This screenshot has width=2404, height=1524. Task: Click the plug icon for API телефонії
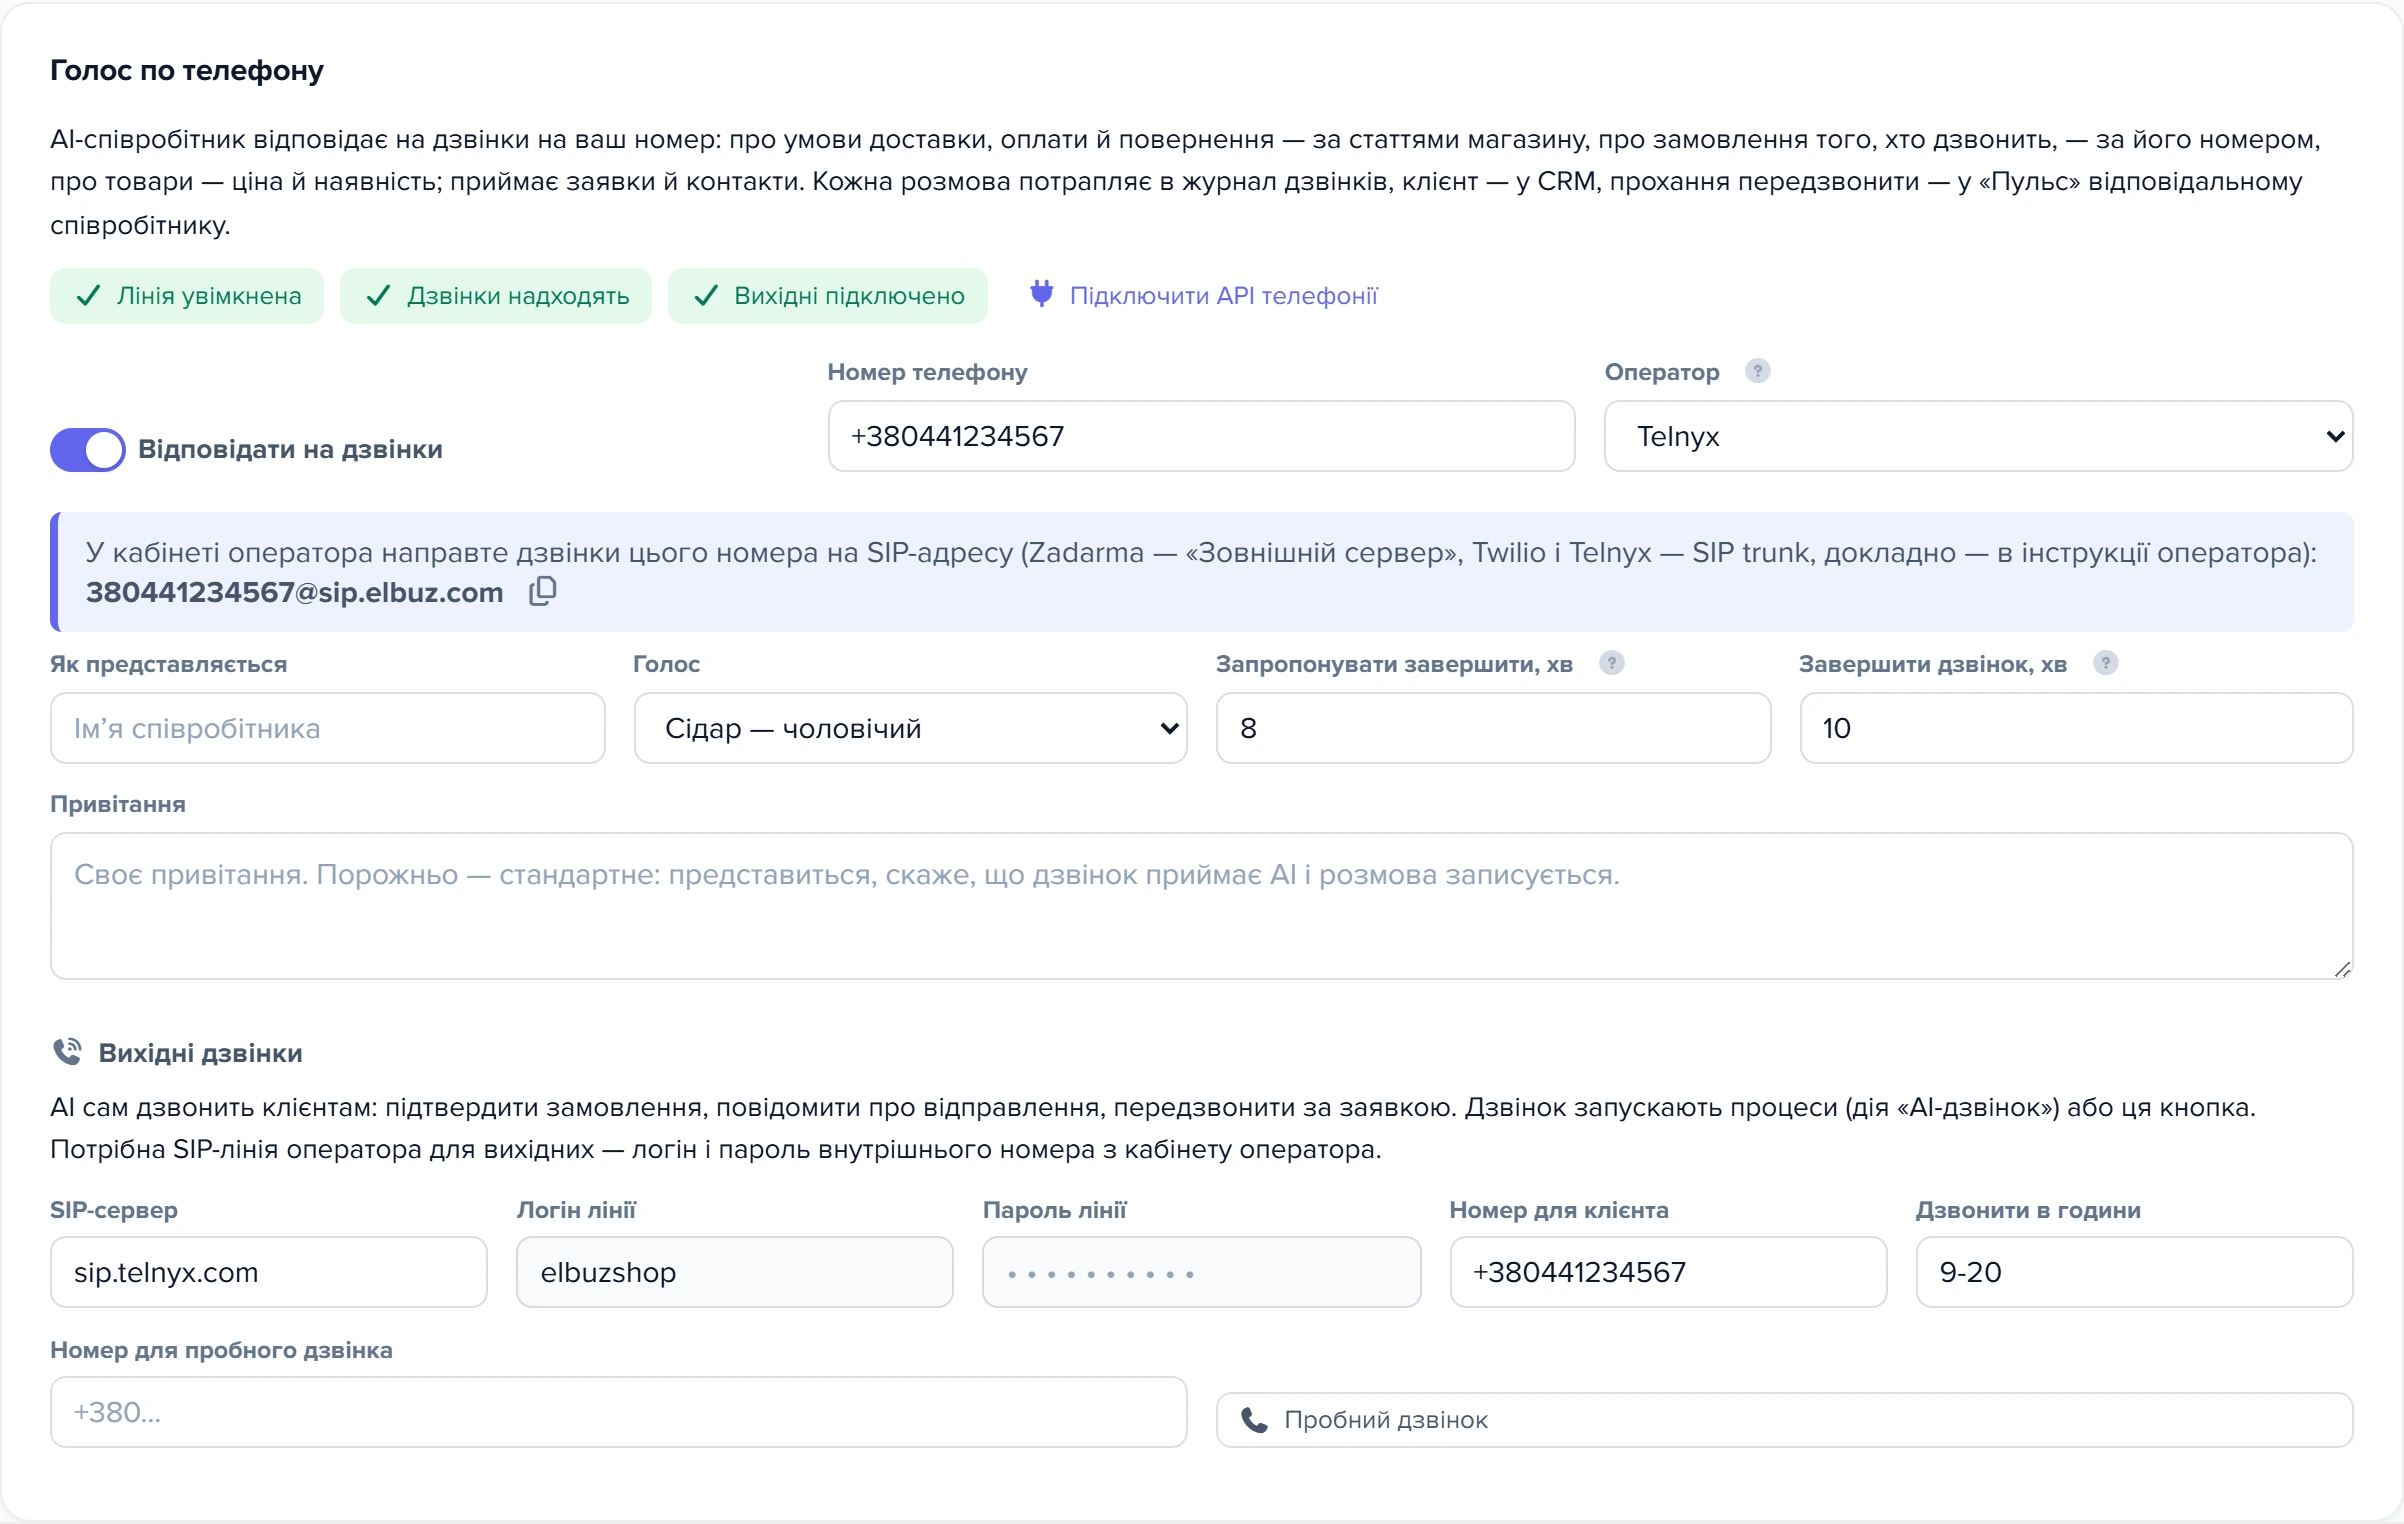click(1041, 294)
